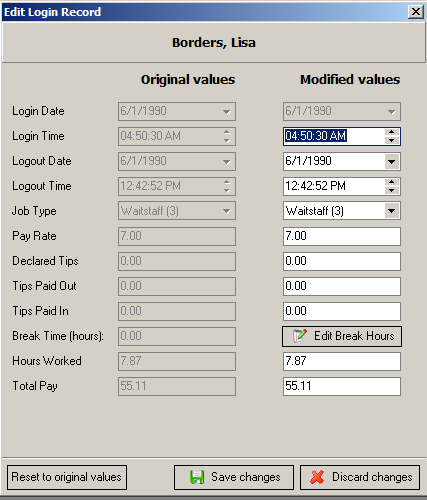
Task: Close the Edit Login Record dialog
Action: point(416,12)
